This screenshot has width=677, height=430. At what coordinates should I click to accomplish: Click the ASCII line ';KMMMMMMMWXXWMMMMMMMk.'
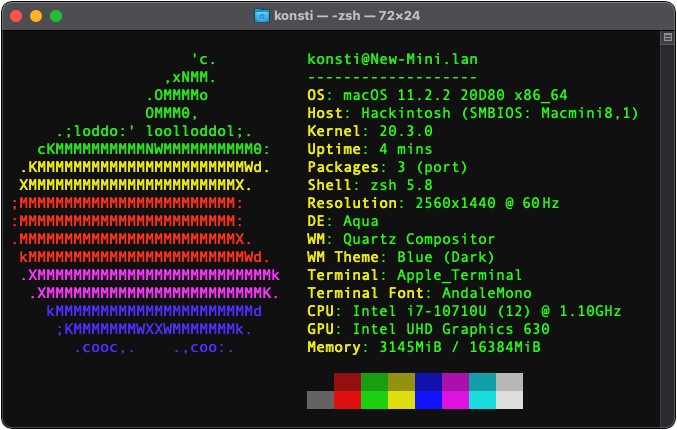(154, 329)
